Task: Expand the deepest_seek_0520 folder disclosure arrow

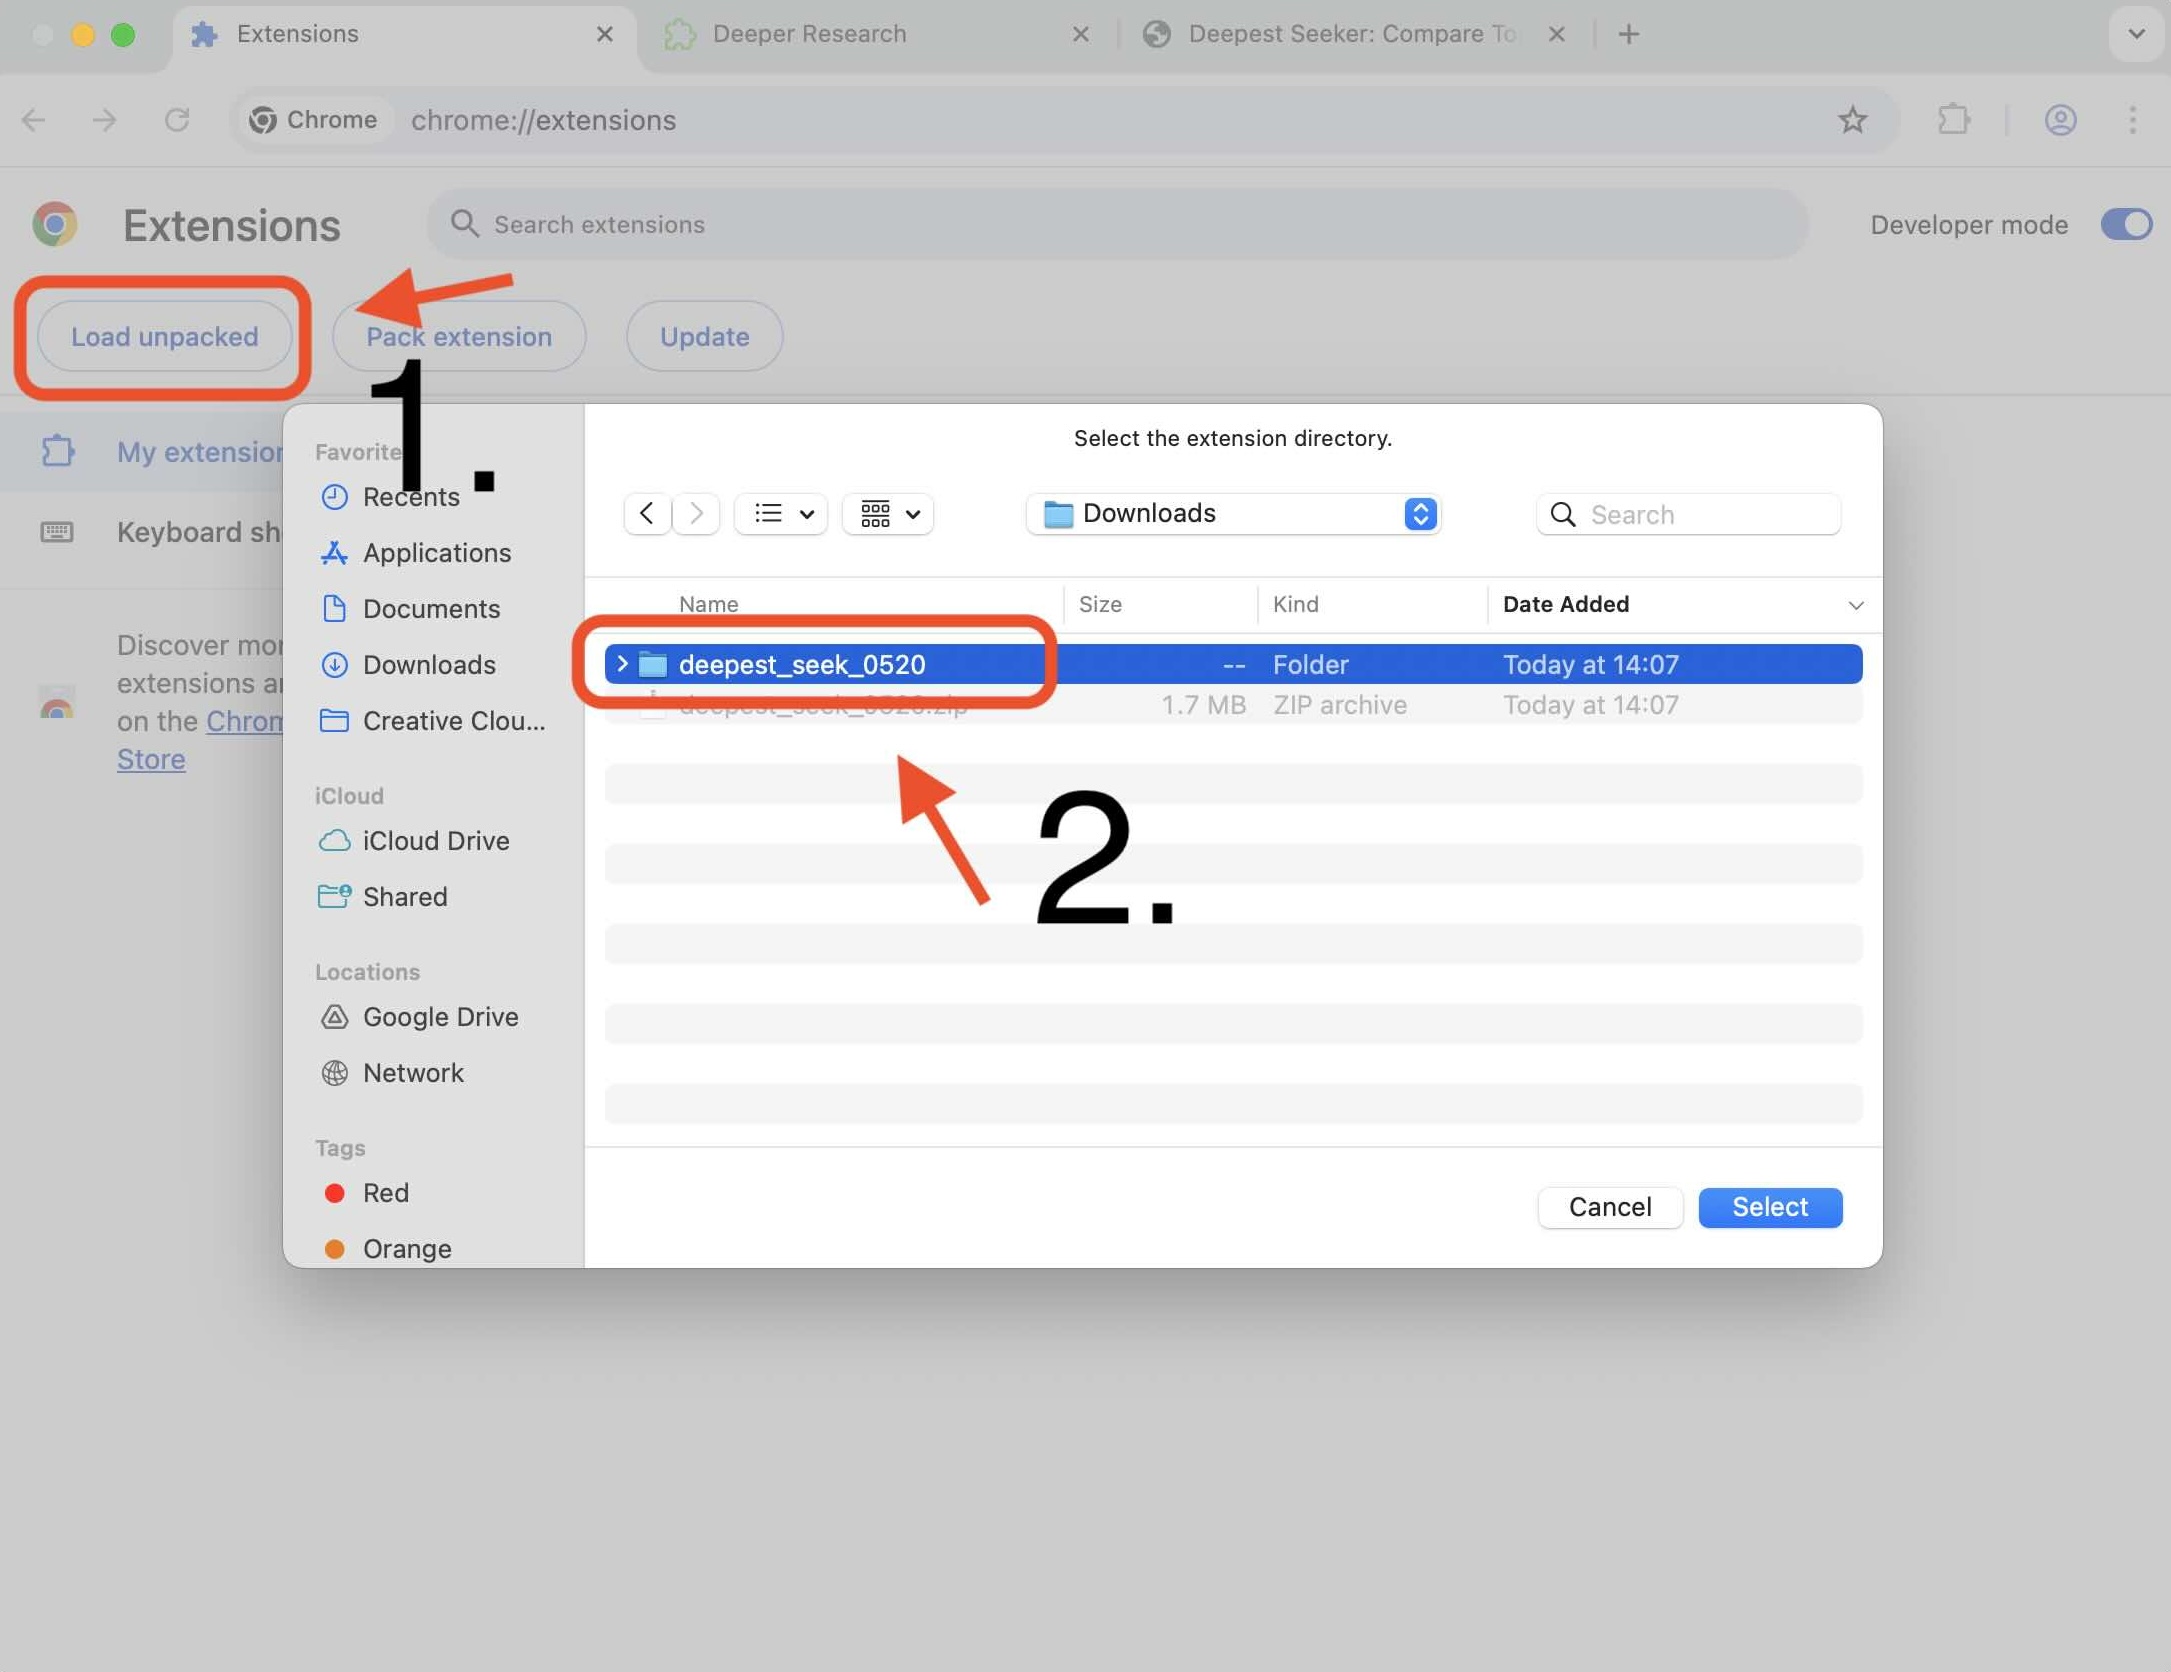Action: (622, 664)
